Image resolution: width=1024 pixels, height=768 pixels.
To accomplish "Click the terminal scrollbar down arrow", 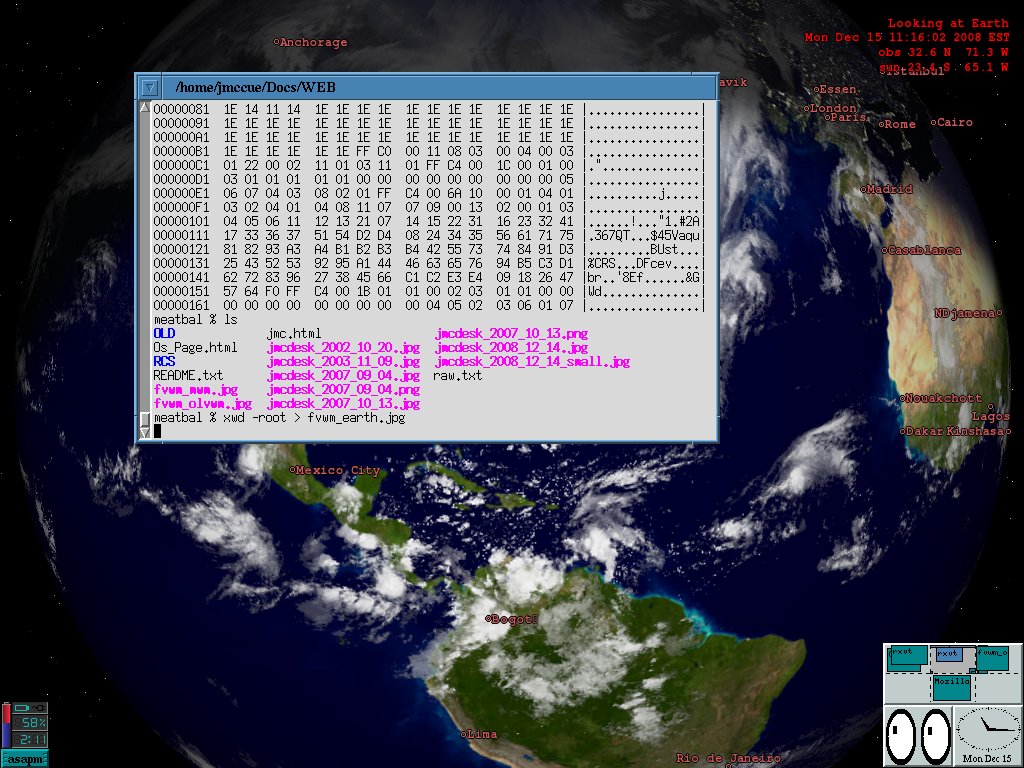I will point(145,432).
